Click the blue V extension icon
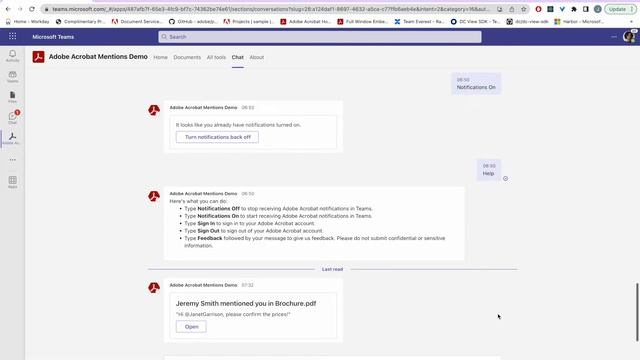The height and width of the screenshot is (360, 640). pyautogui.click(x=562, y=9)
